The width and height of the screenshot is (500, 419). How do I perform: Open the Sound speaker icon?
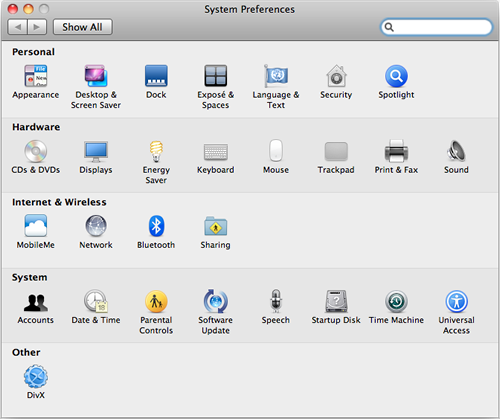pos(456,151)
